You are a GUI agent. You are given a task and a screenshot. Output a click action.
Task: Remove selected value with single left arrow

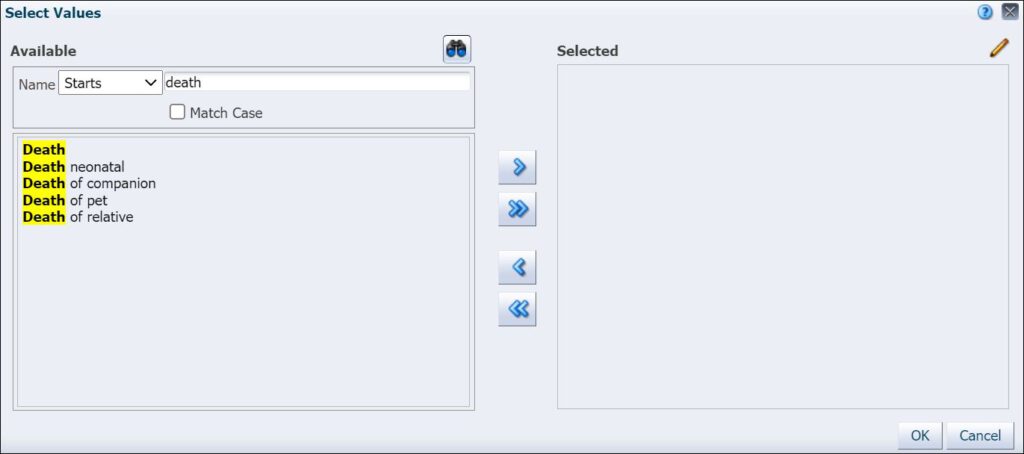point(517,267)
